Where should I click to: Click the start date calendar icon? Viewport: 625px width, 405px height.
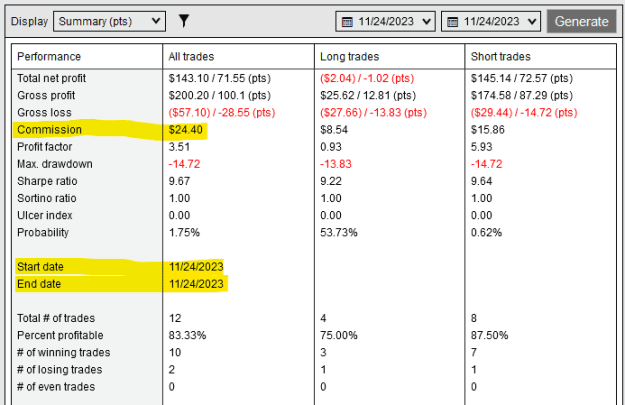[x=347, y=22]
